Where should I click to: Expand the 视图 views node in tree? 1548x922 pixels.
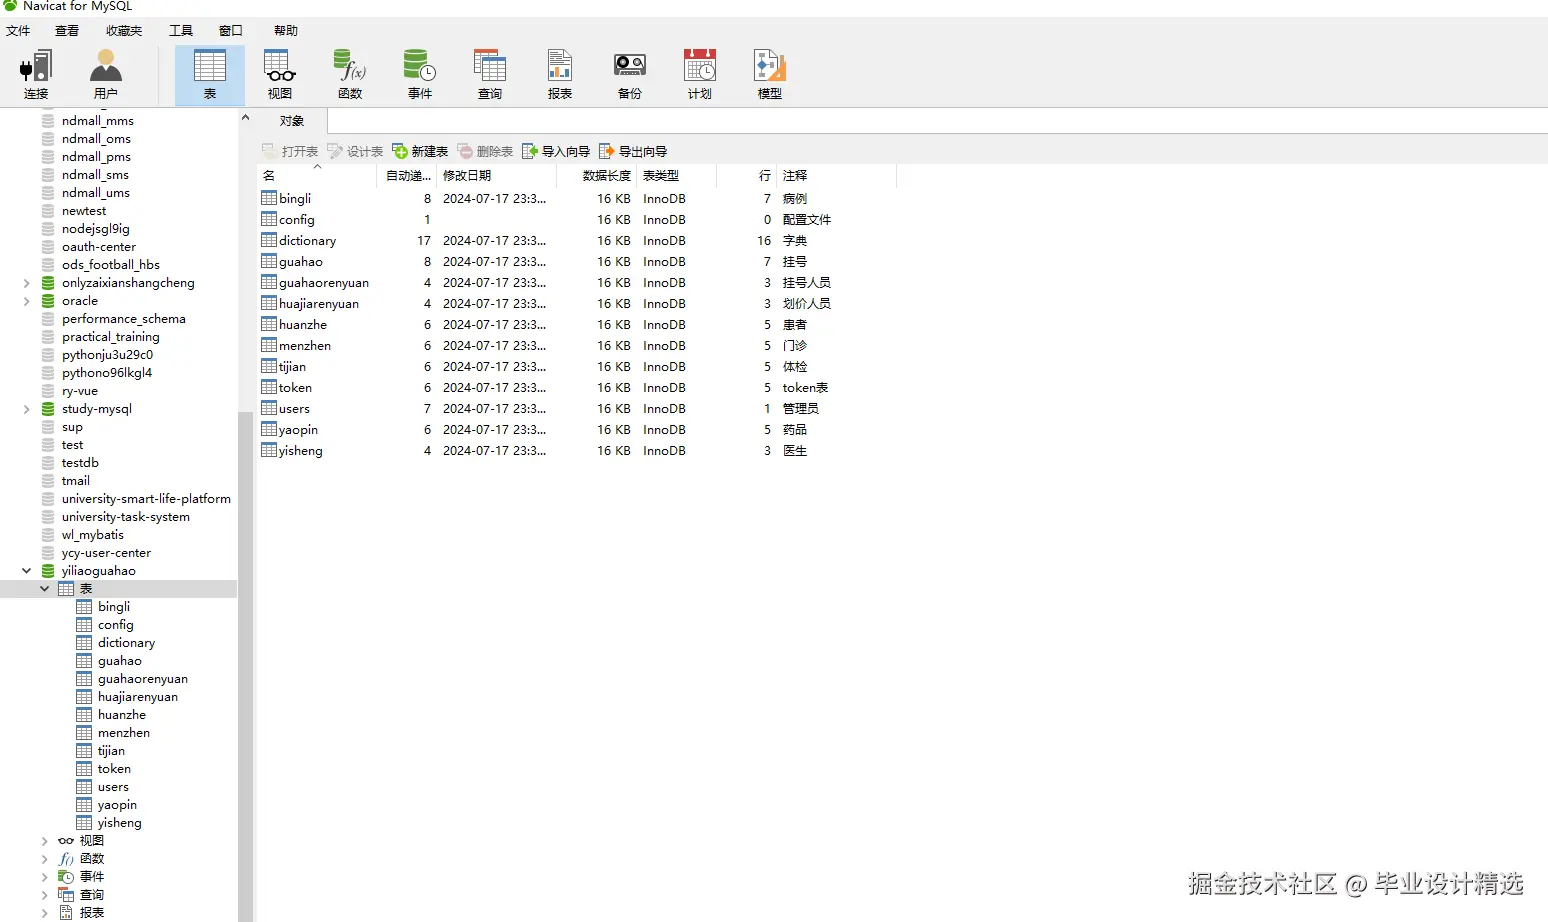click(x=44, y=841)
